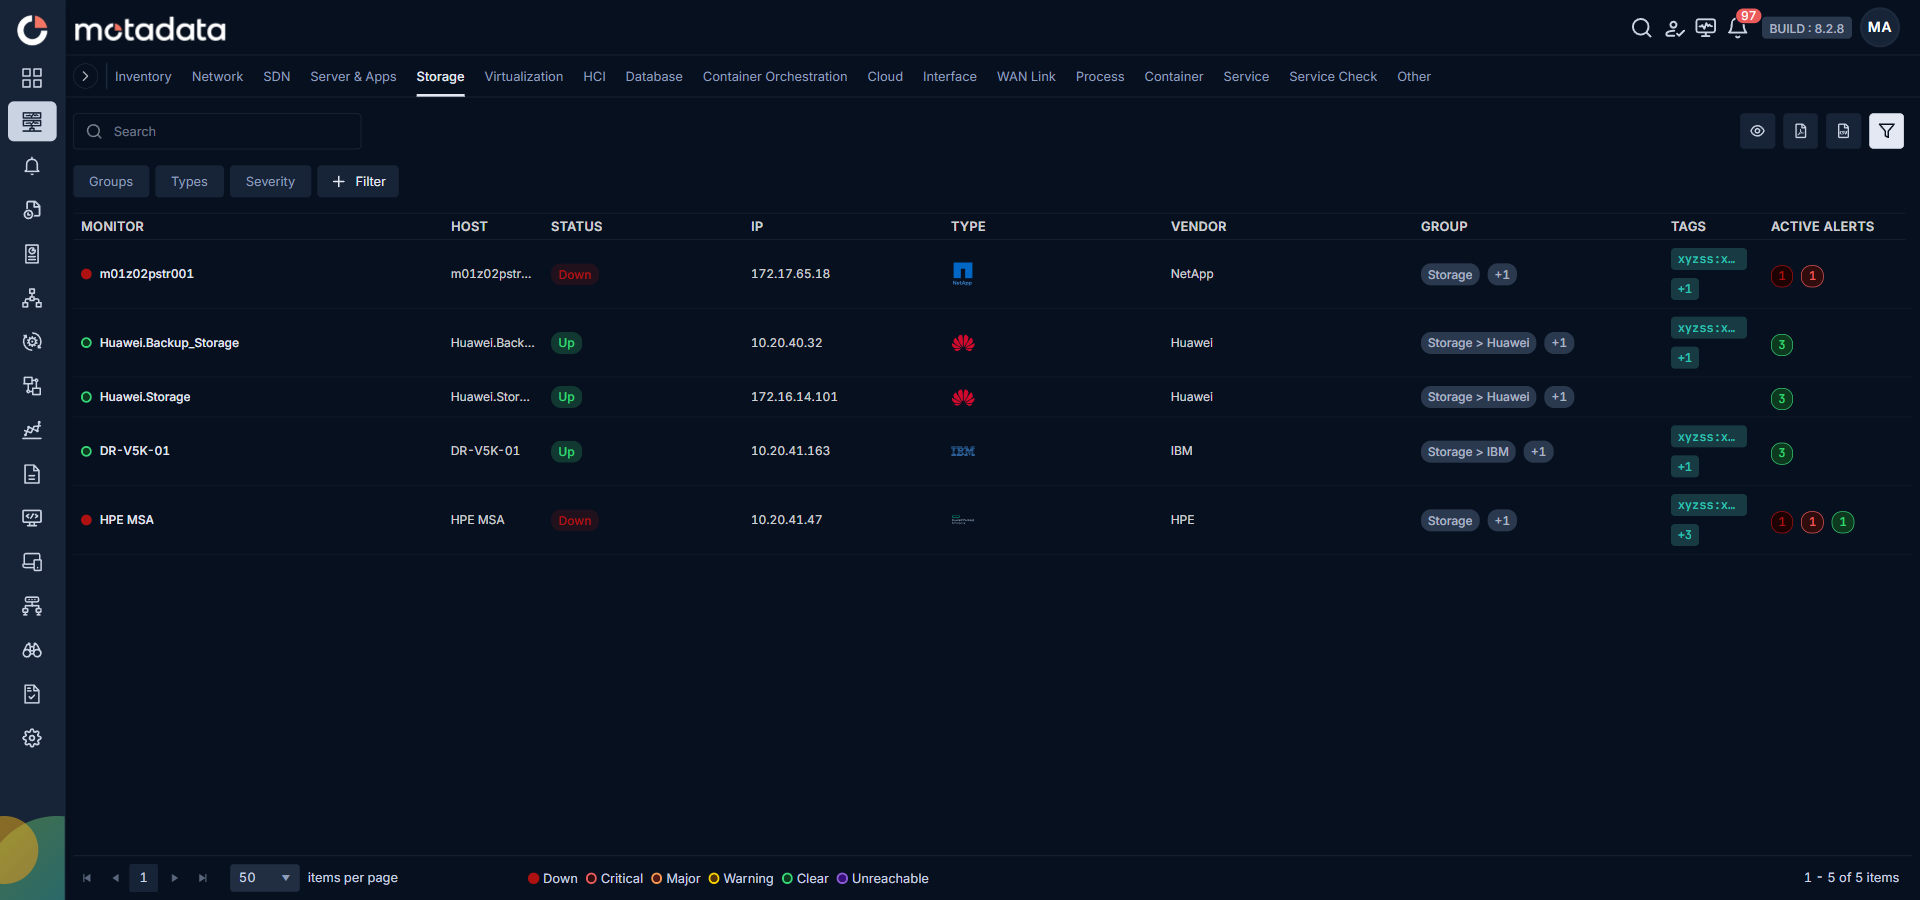The height and width of the screenshot is (900, 1920).
Task: Open the monitor screen icon in top bar
Action: tap(1706, 28)
